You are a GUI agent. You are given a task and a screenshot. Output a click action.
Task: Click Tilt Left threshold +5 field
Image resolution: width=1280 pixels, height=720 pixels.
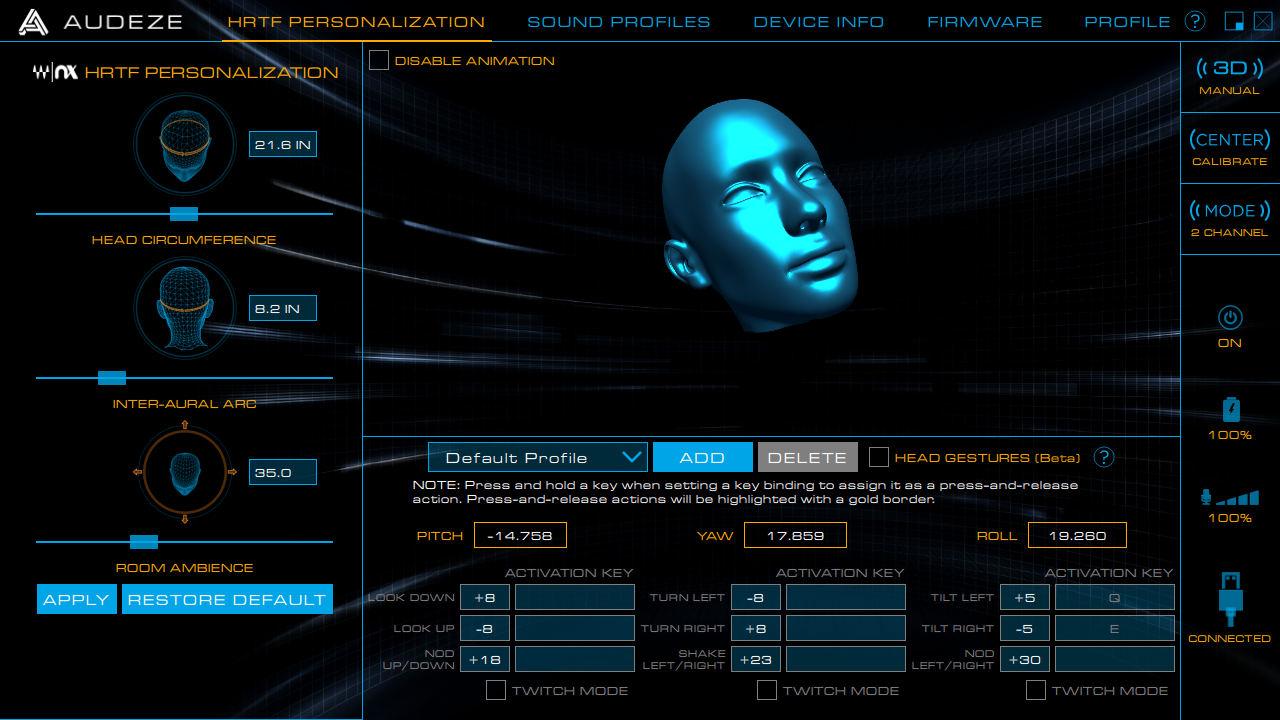click(1025, 597)
